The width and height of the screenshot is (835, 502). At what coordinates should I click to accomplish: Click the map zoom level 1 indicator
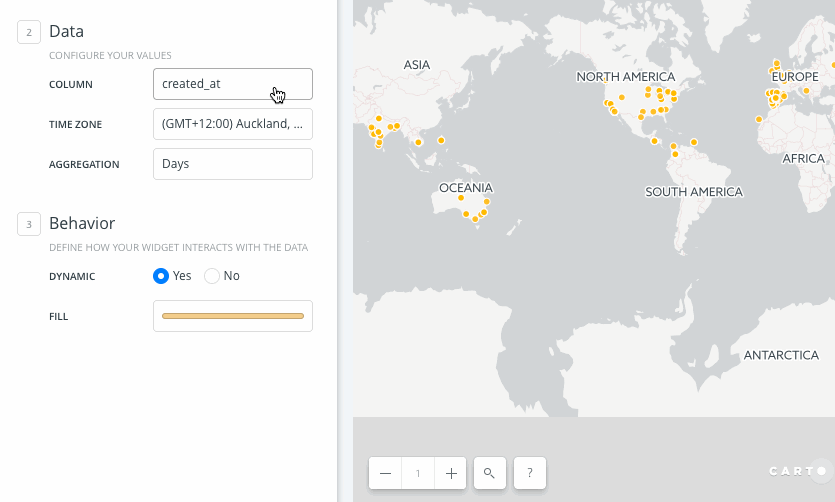pyautogui.click(x=418, y=473)
